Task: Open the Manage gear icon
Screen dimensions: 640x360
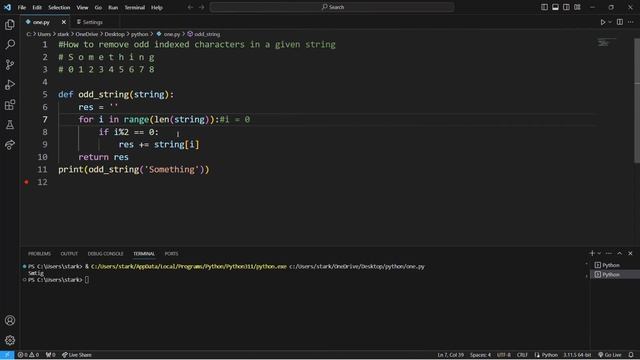Action: pos(10,340)
